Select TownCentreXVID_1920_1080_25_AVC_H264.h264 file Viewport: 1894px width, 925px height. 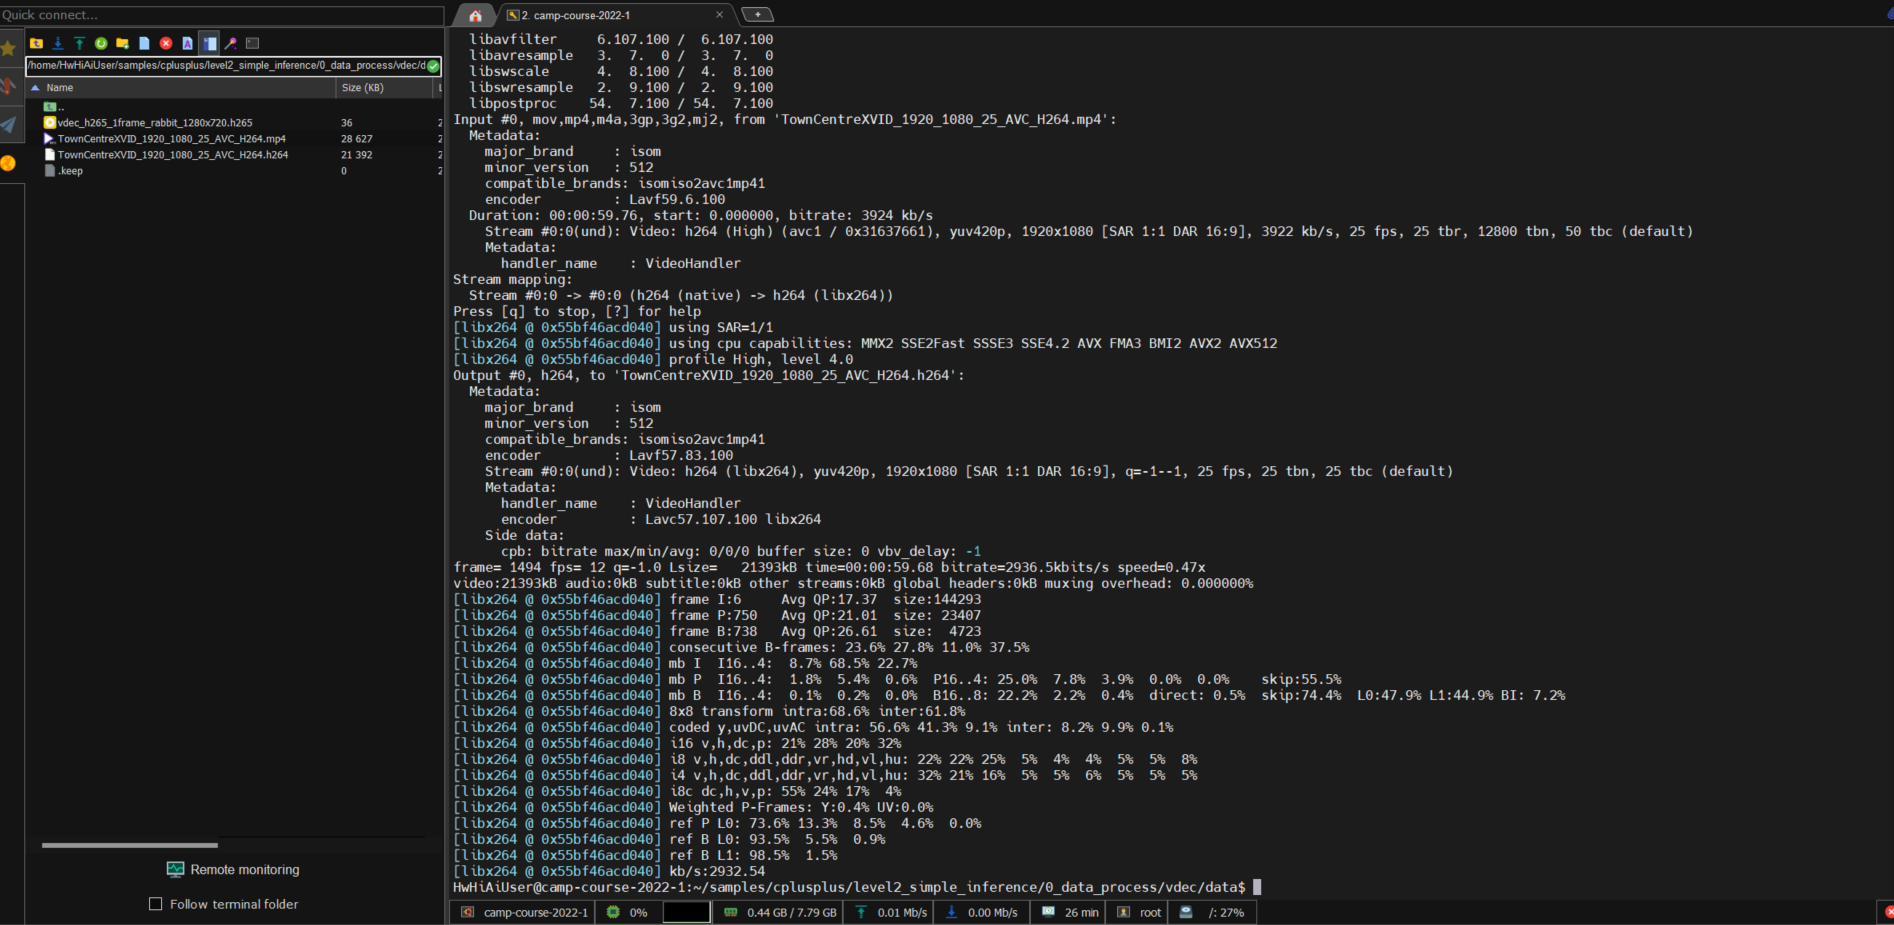[x=166, y=155]
